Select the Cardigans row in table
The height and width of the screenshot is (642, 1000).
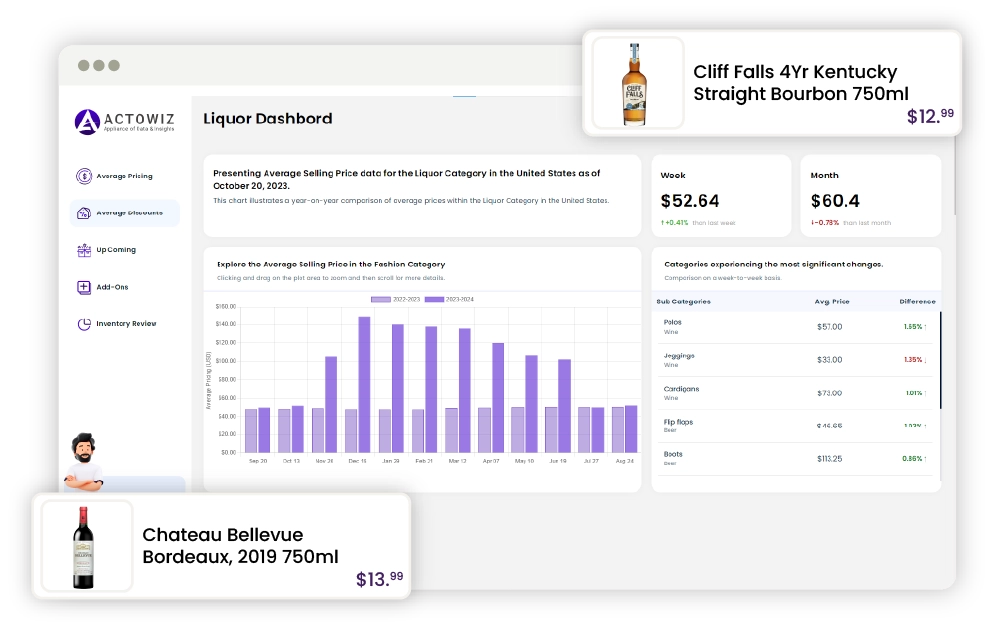(x=795, y=393)
